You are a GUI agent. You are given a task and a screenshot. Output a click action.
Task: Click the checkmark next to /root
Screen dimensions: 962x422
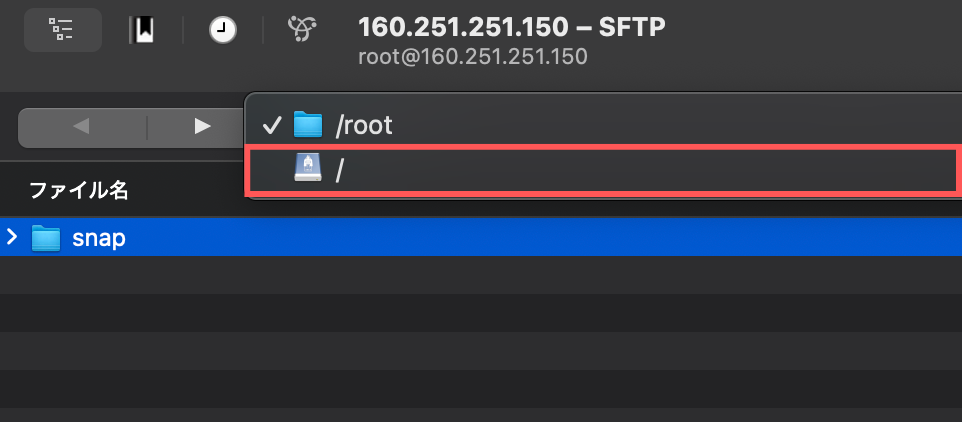(x=270, y=125)
